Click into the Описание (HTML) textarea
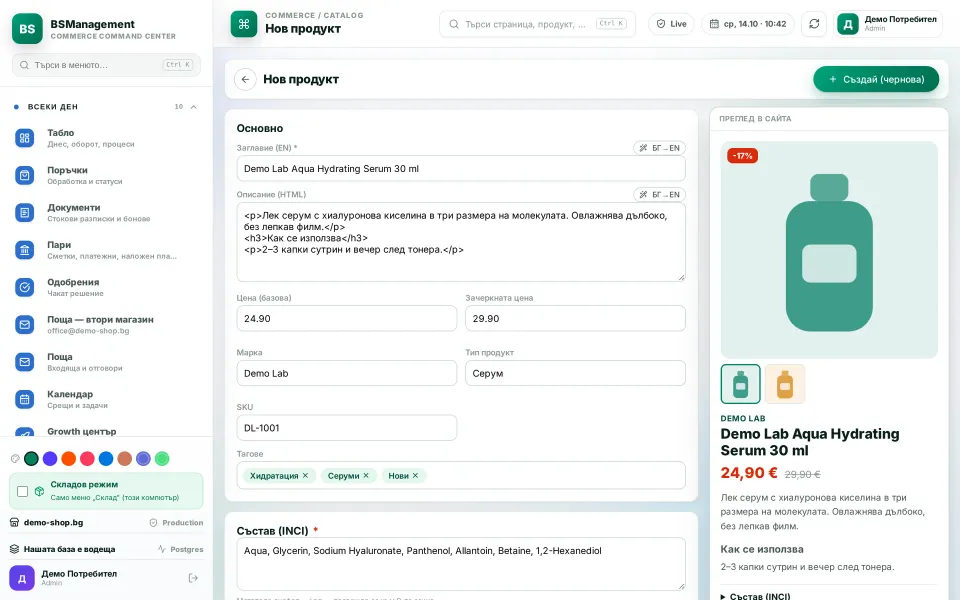This screenshot has height=600, width=960. pos(461,242)
